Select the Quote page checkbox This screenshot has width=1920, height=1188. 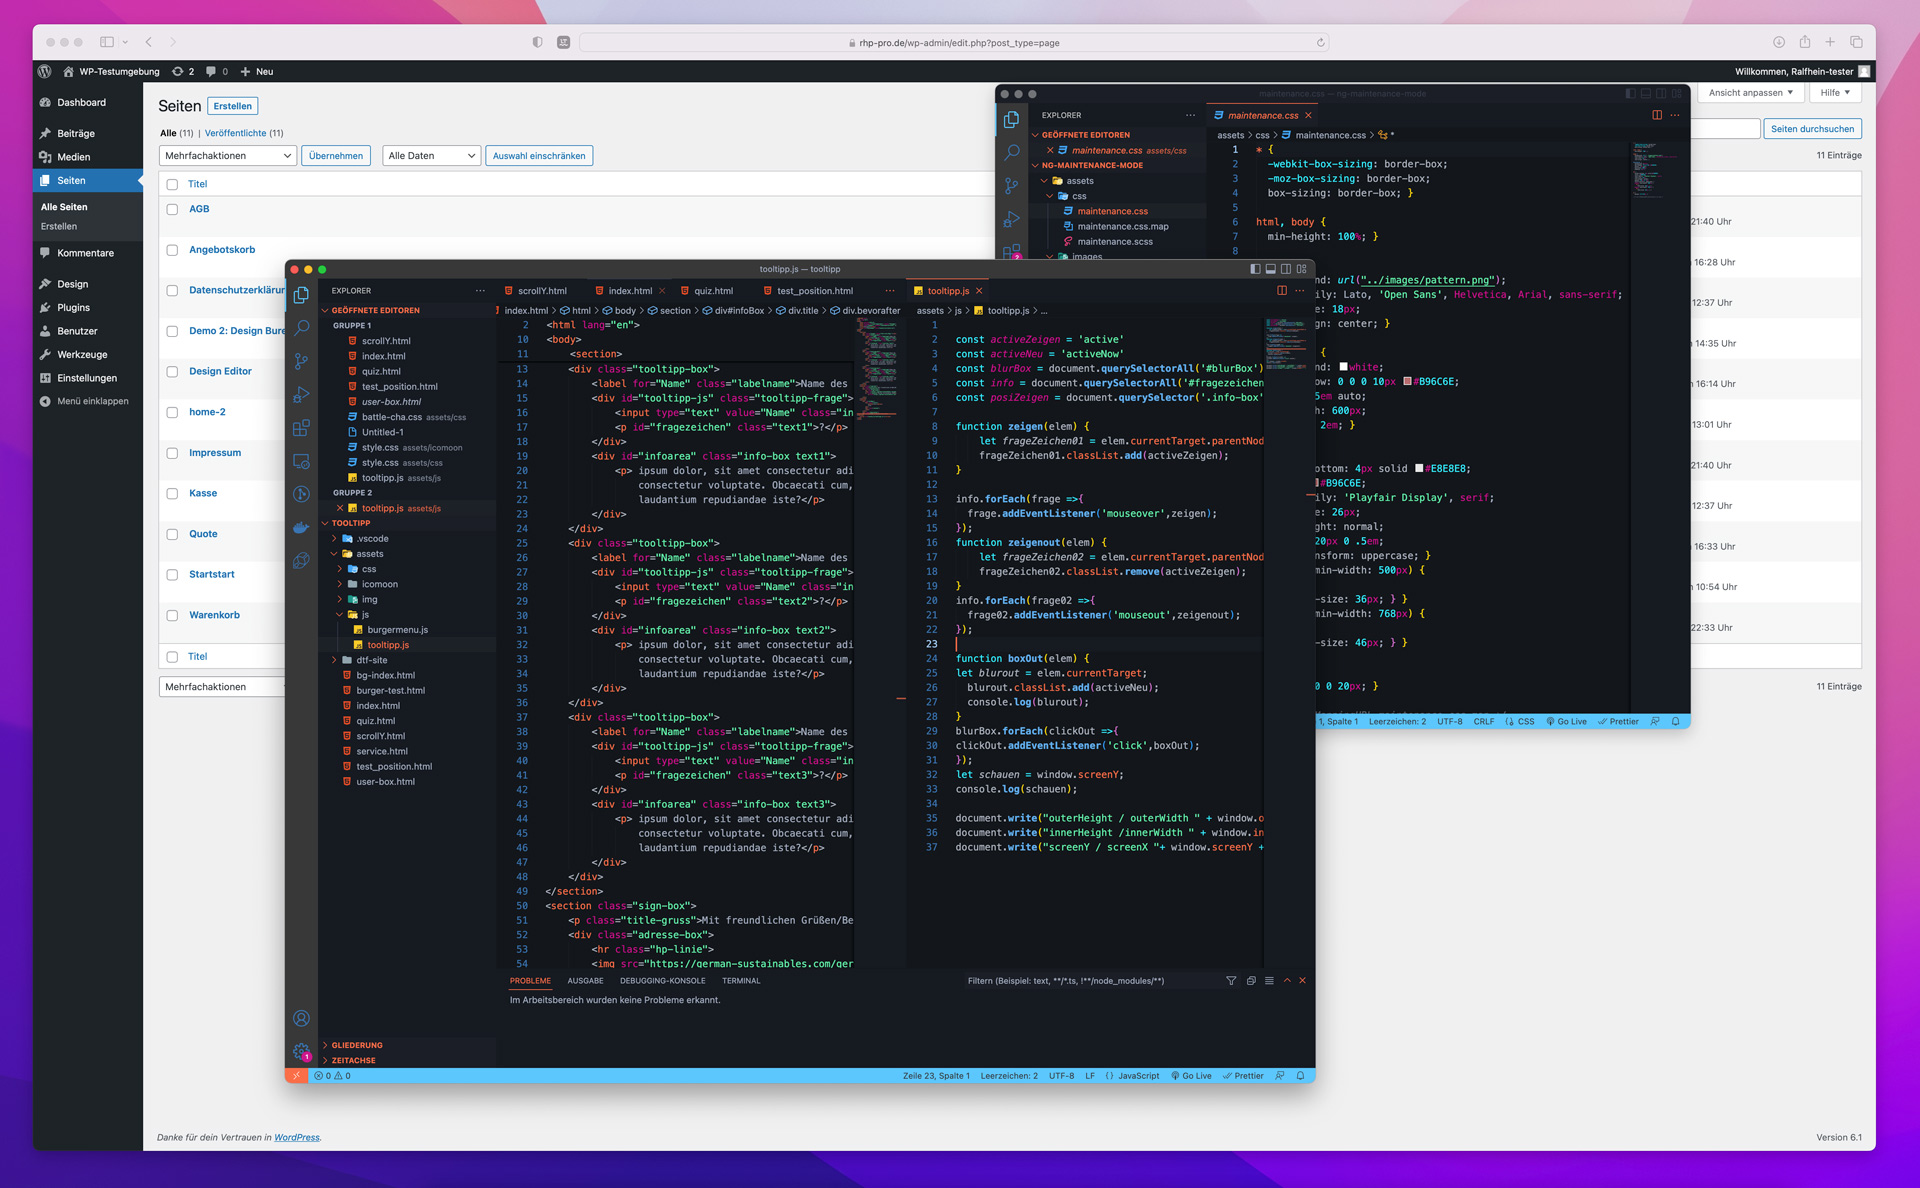pyautogui.click(x=172, y=534)
